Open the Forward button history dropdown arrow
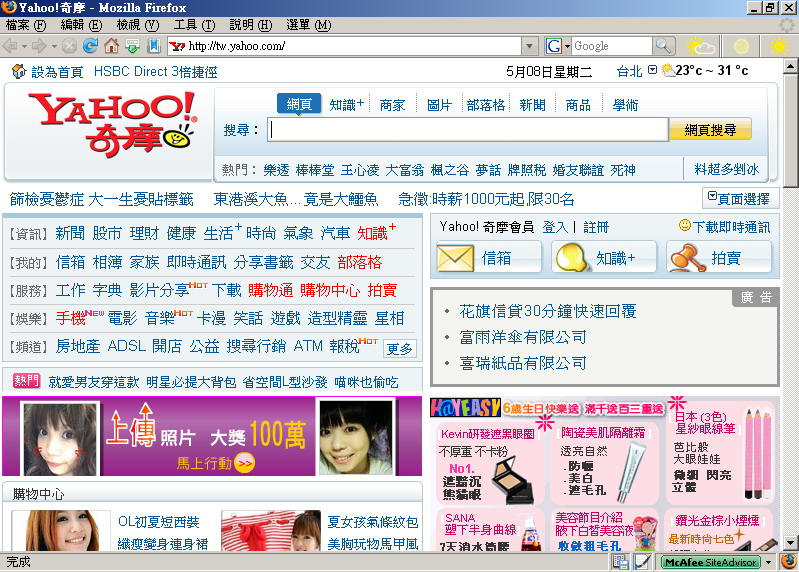 (54, 47)
